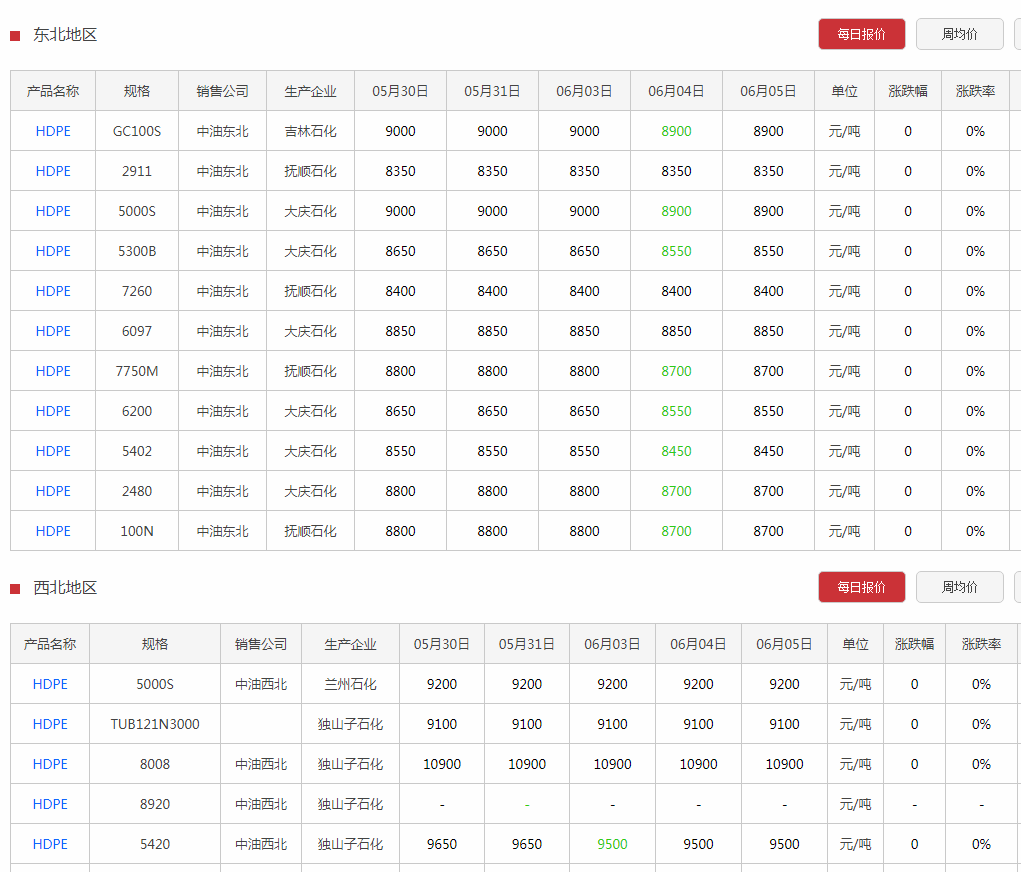Screen dimensions: 1021x872
Task: Open HDPE link in 6097 row
Action: point(53,331)
